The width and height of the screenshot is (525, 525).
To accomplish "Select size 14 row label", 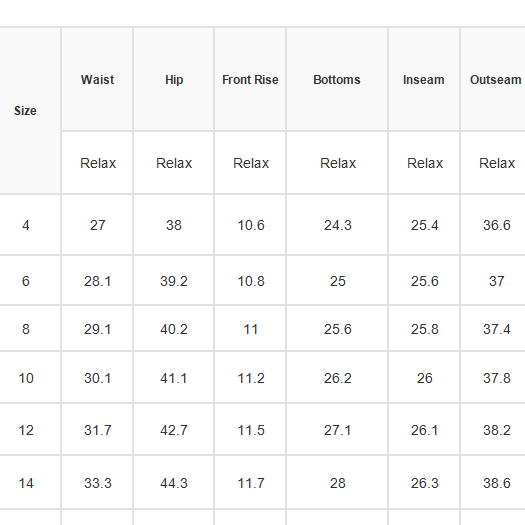I will tap(26, 483).
